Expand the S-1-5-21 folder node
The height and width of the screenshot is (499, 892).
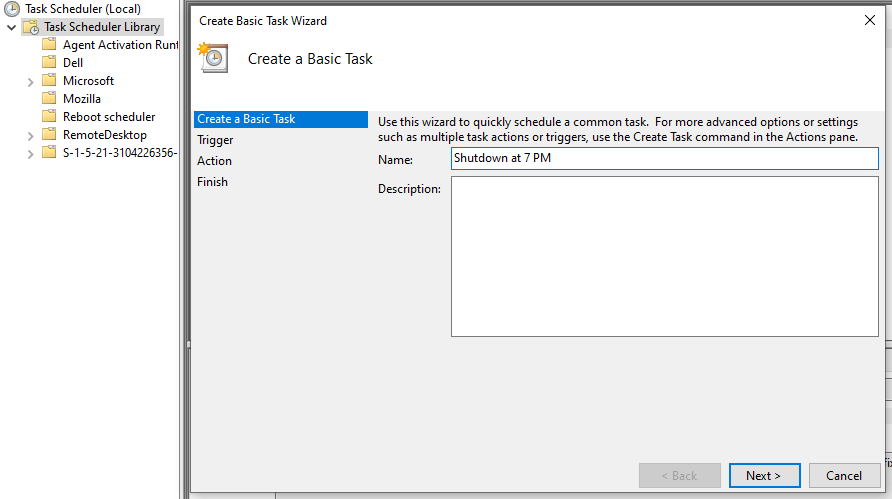tap(30, 154)
